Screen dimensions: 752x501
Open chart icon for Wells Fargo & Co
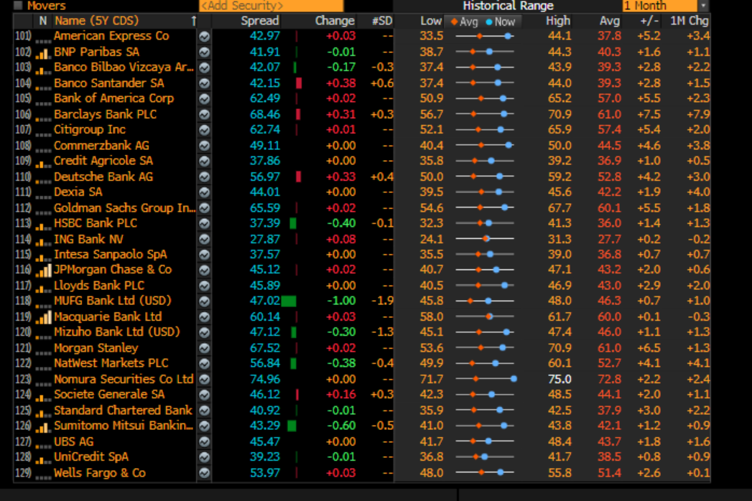(x=204, y=473)
